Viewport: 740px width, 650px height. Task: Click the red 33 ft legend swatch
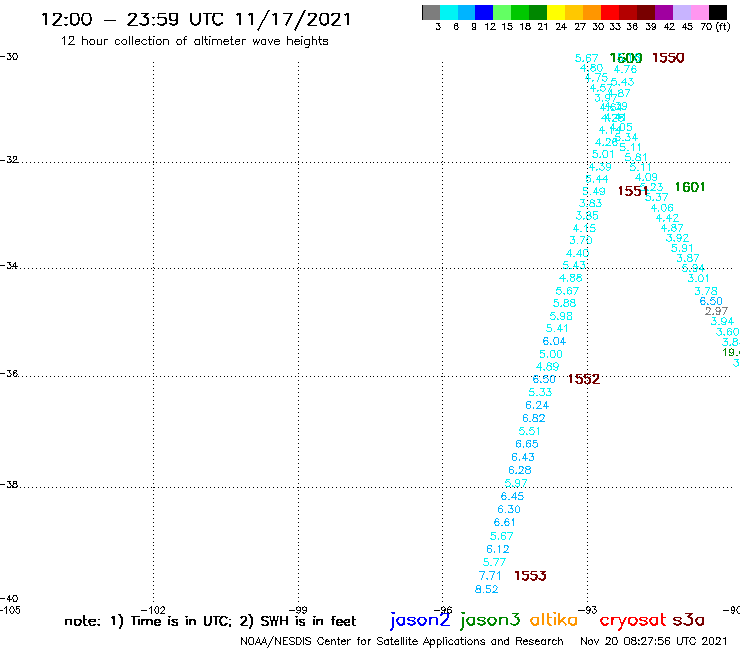point(610,12)
